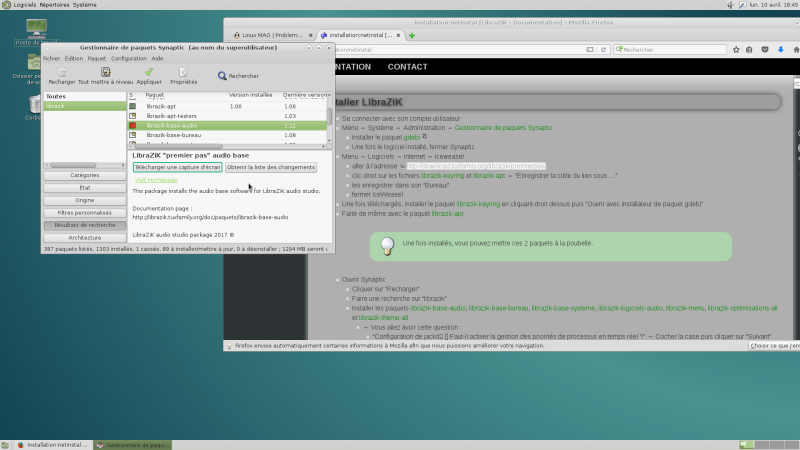The height and width of the screenshot is (450, 800).
Task: Close the installation:netinstal Firefox tab
Action: 398,35
